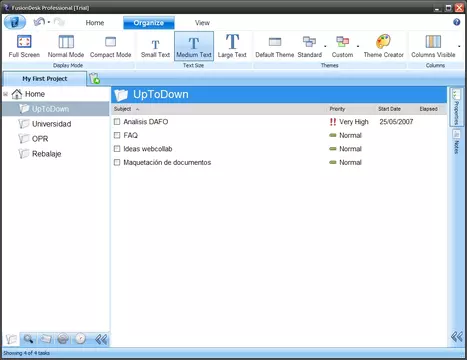Switch to Full Screen display mode
Viewport: 467px width, 360px height.
pos(24,46)
